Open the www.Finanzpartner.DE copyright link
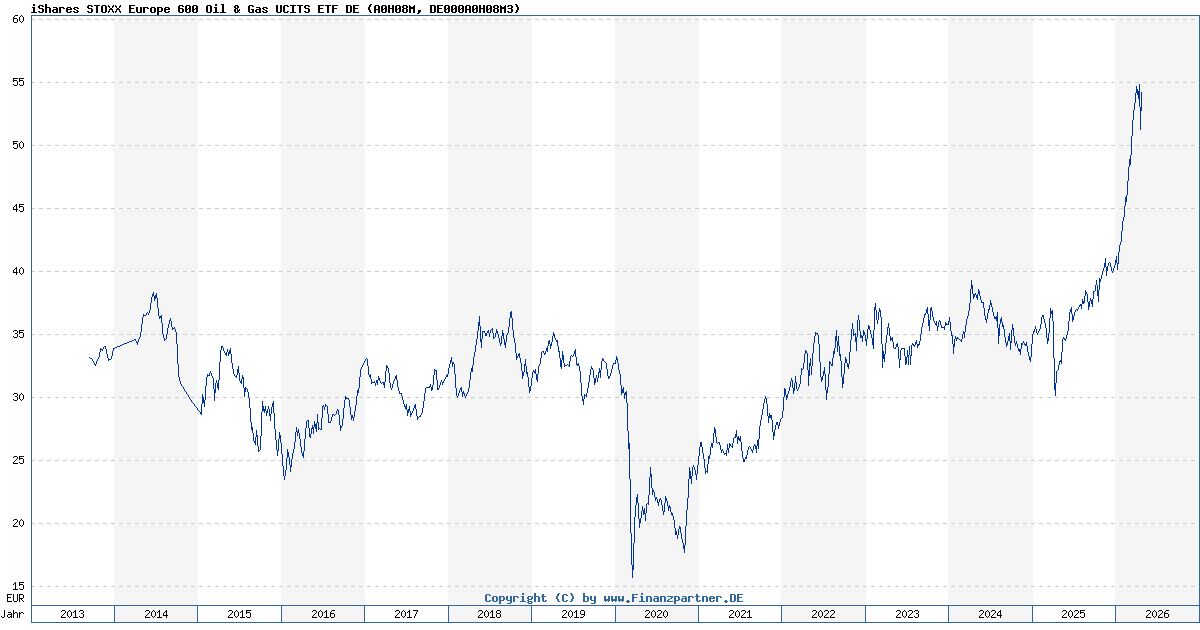The height and width of the screenshot is (630, 1200). point(615,597)
